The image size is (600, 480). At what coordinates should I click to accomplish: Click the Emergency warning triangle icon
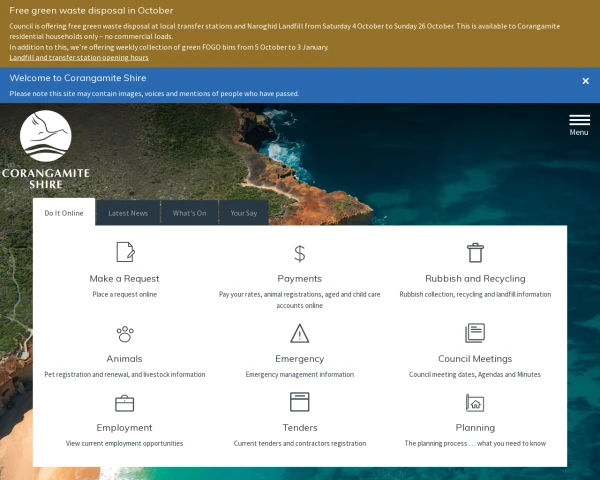[x=299, y=333]
